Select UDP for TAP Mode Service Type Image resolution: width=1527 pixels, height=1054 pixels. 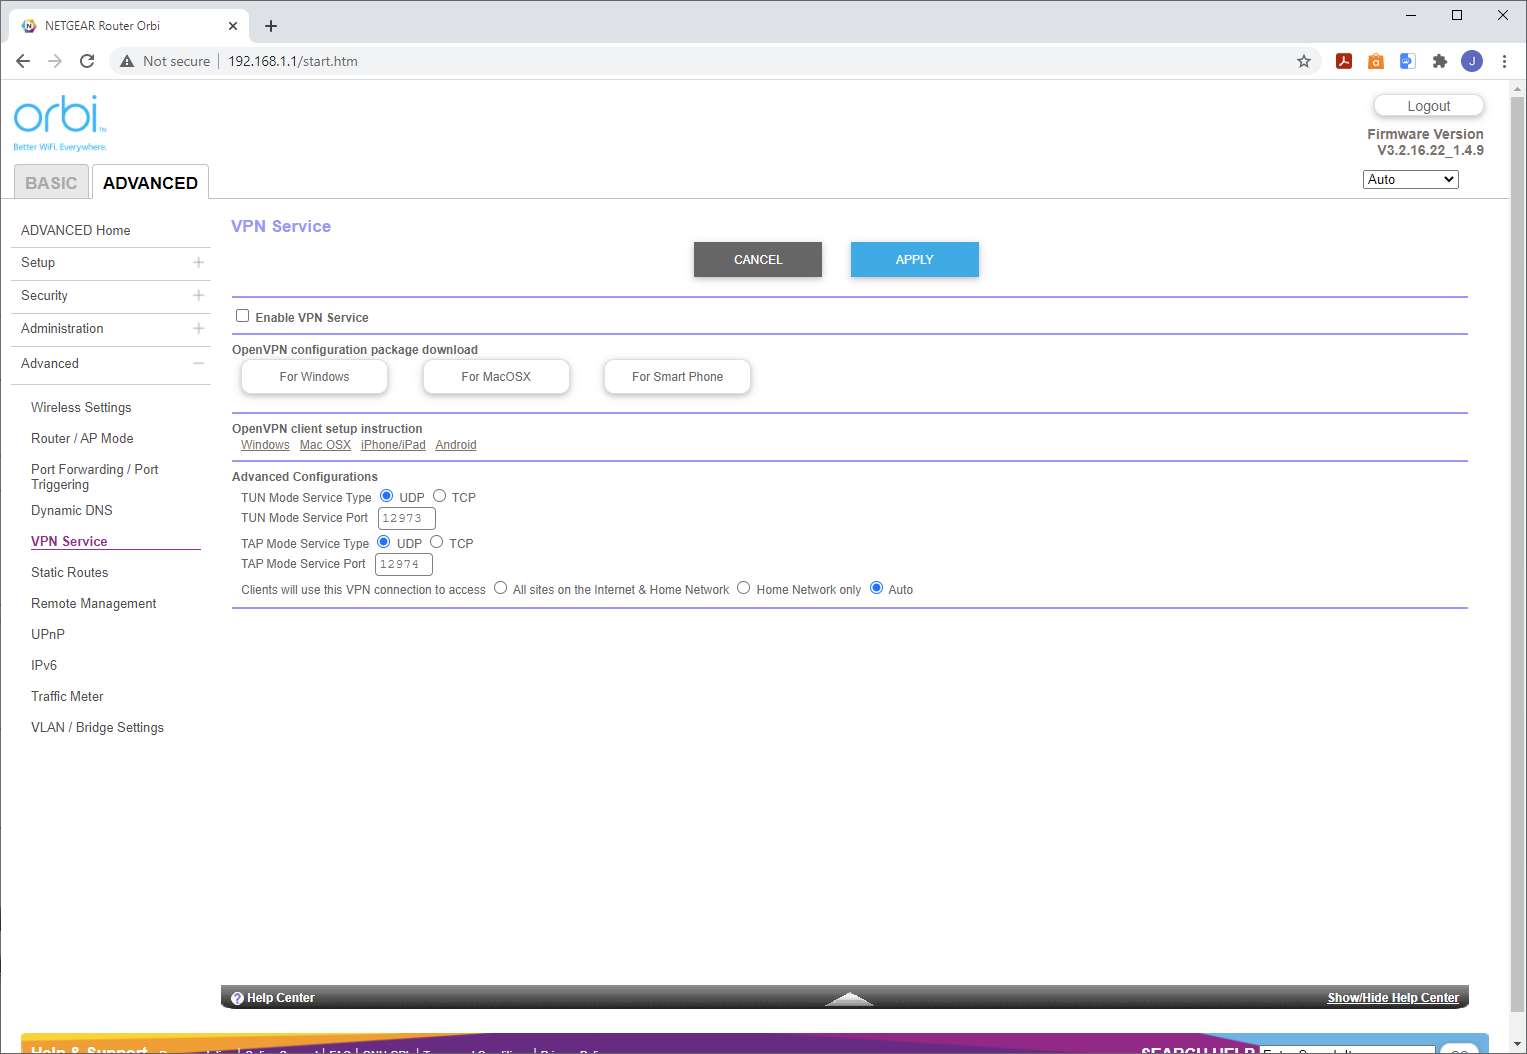(384, 542)
